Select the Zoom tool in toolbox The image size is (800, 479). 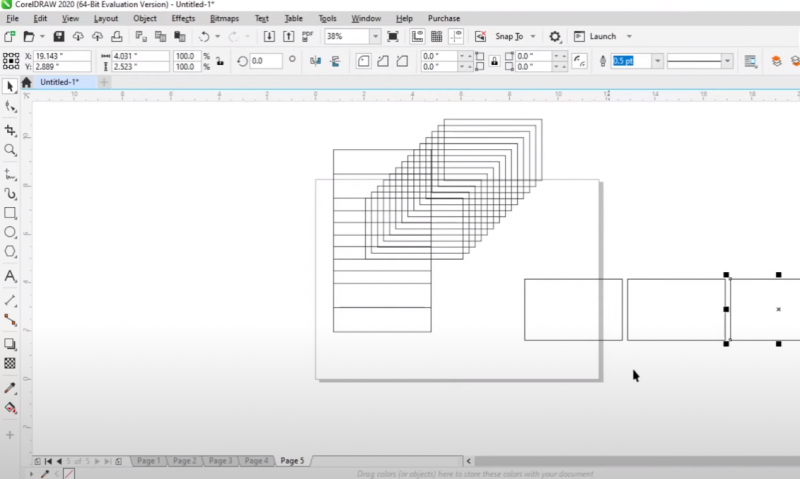[x=10, y=150]
